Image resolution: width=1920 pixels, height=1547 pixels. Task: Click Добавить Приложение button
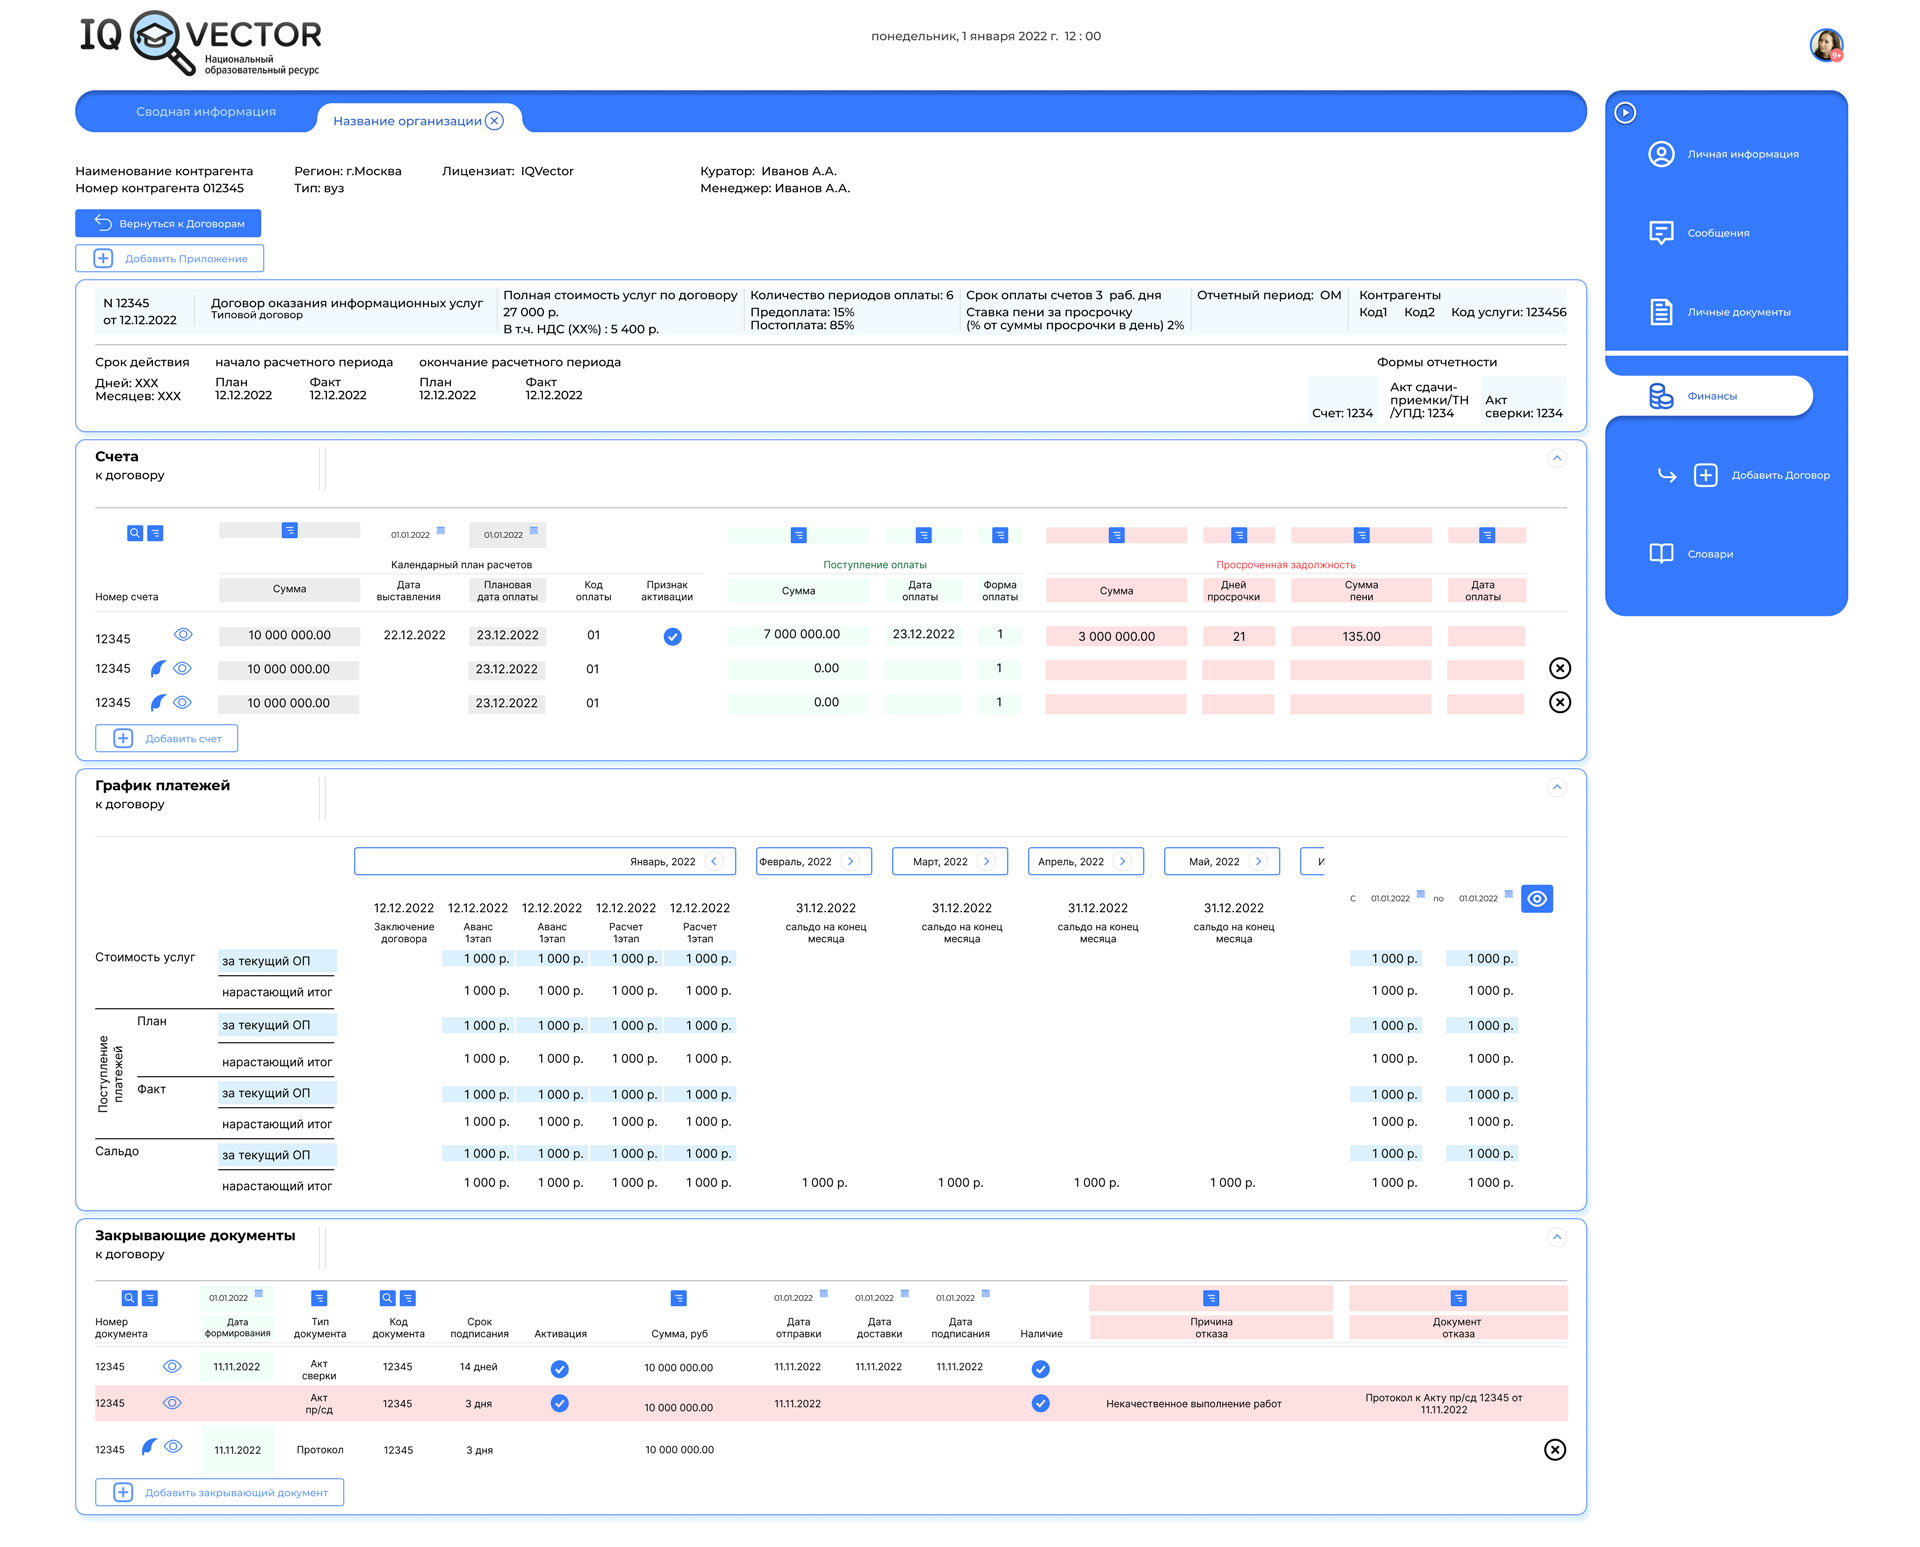tap(170, 258)
